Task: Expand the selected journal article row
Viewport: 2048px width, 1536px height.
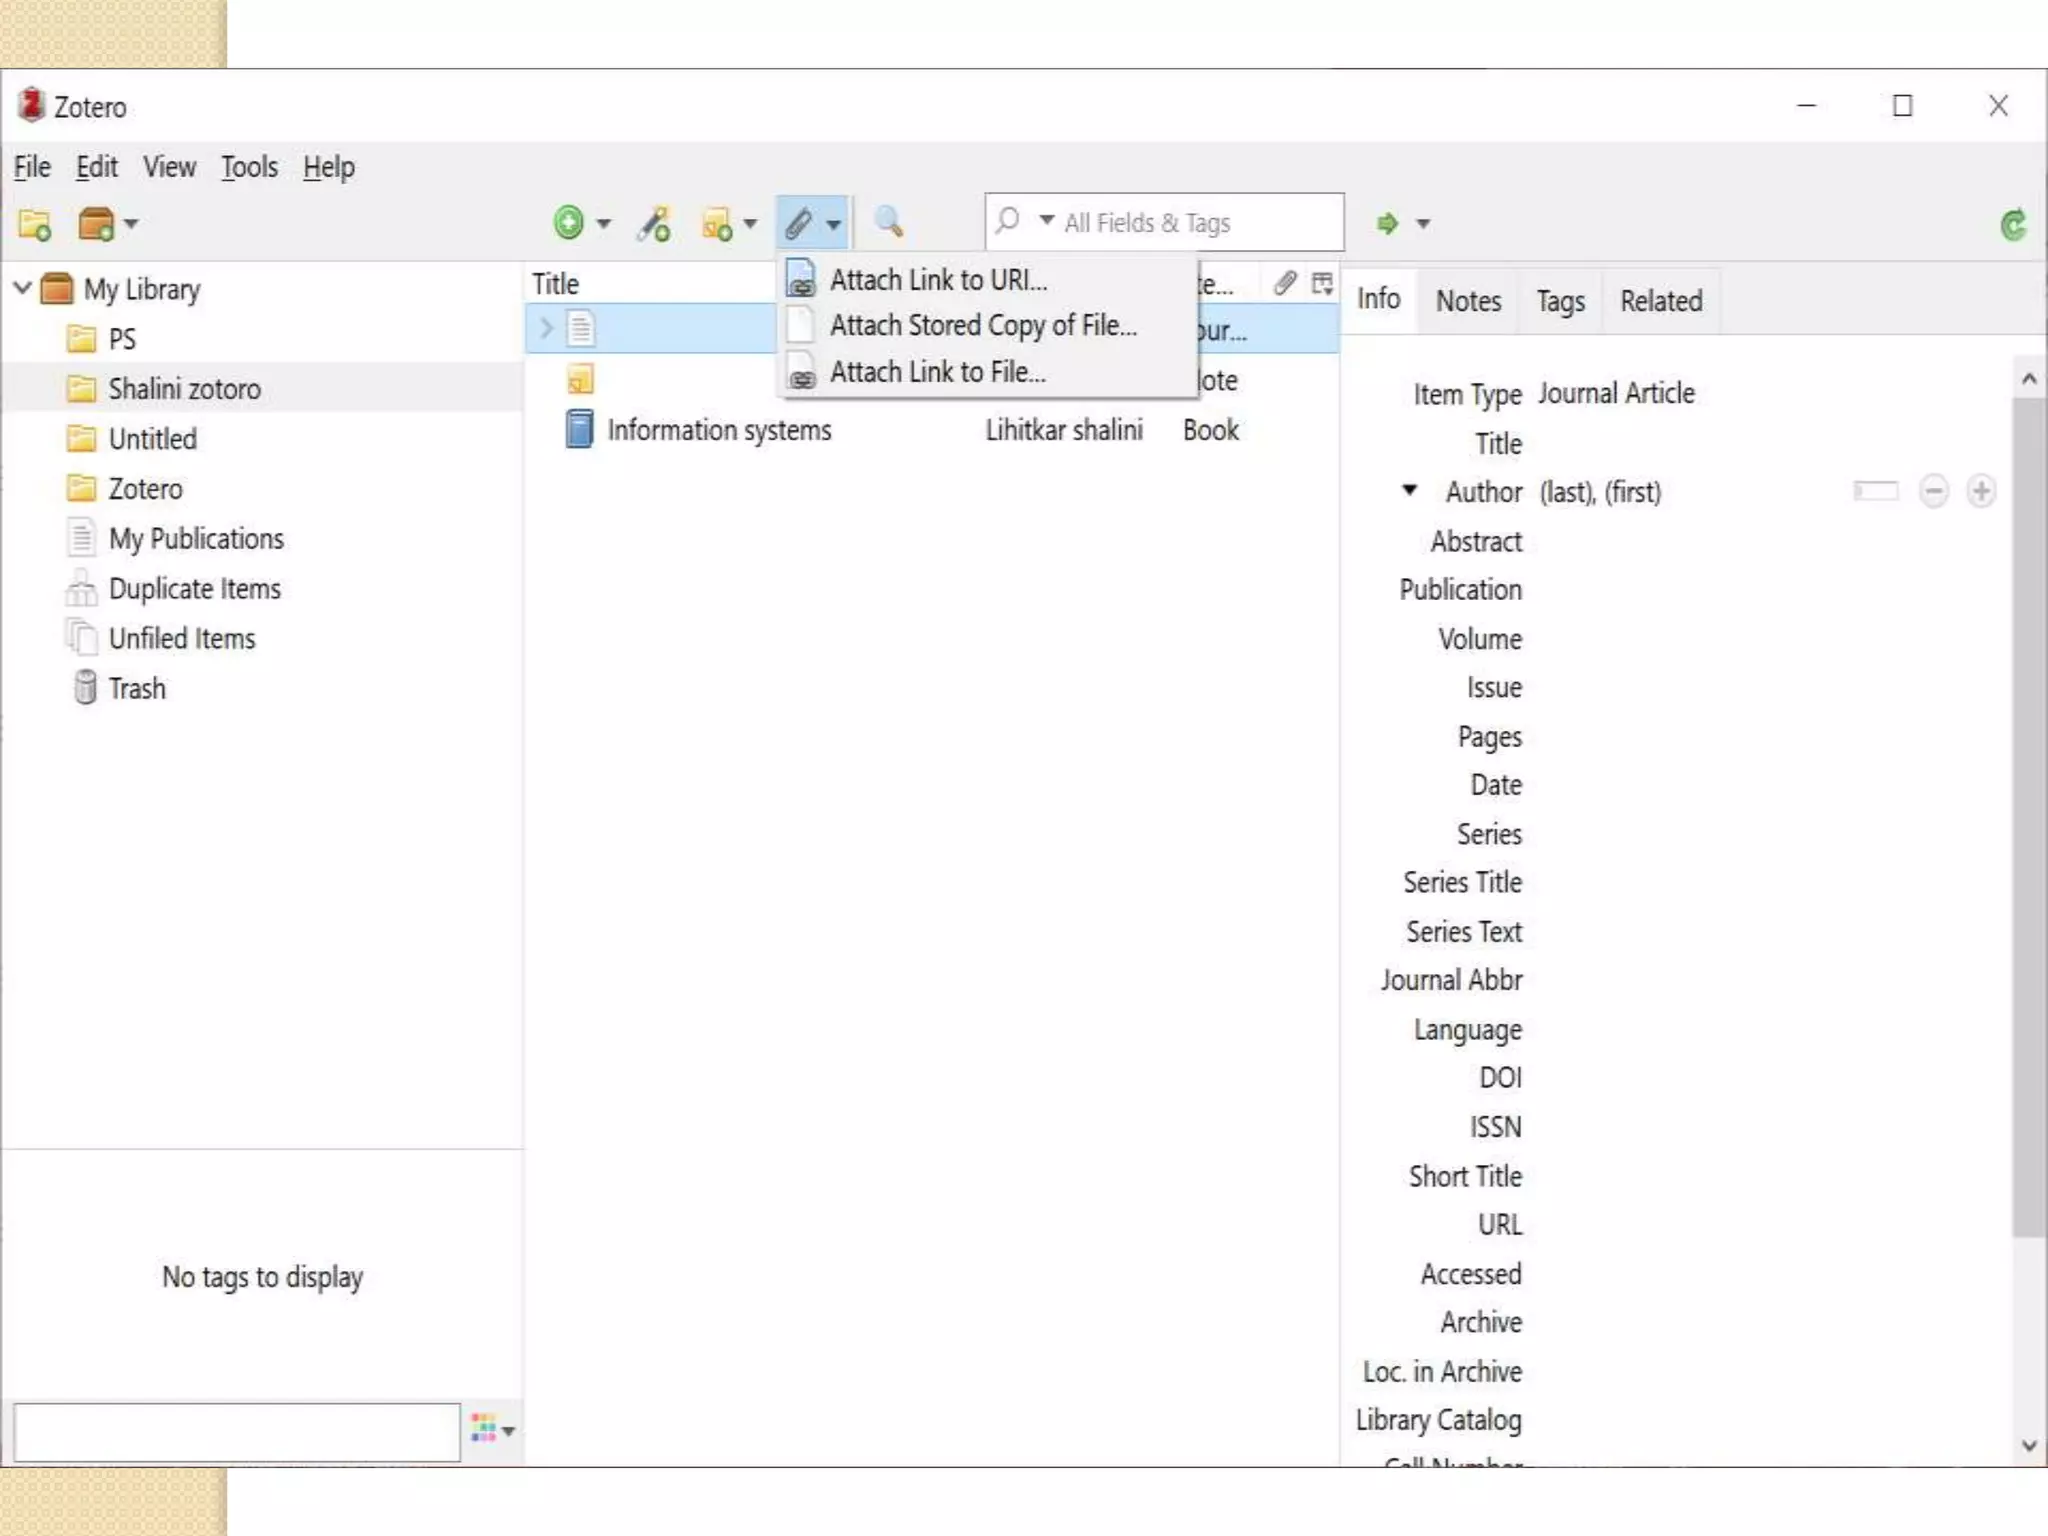Action: click(546, 328)
